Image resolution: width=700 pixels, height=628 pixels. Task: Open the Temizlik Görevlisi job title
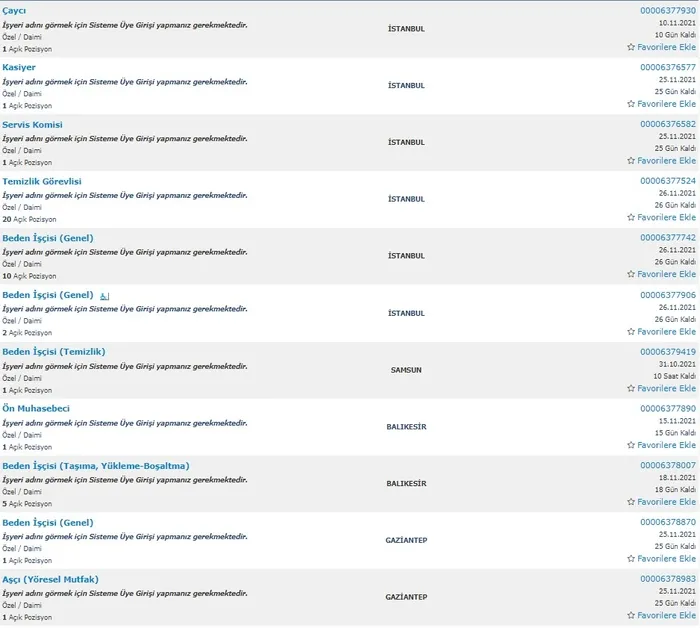pos(42,181)
